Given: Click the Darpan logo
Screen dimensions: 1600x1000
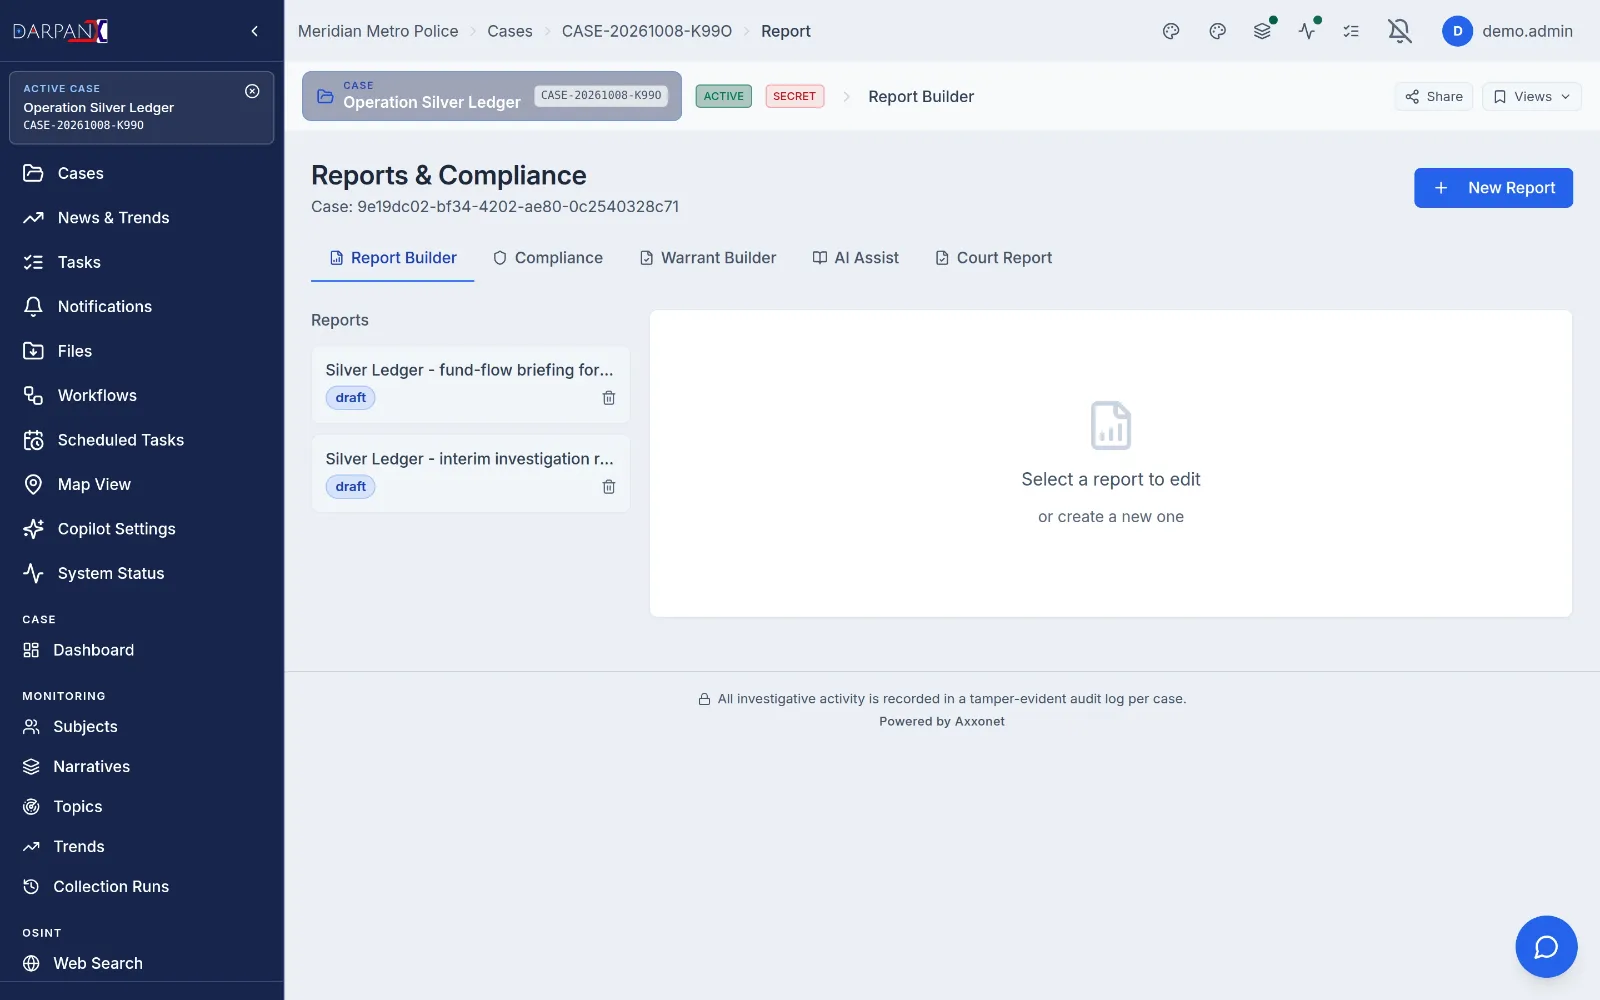Looking at the screenshot, I should coord(61,31).
